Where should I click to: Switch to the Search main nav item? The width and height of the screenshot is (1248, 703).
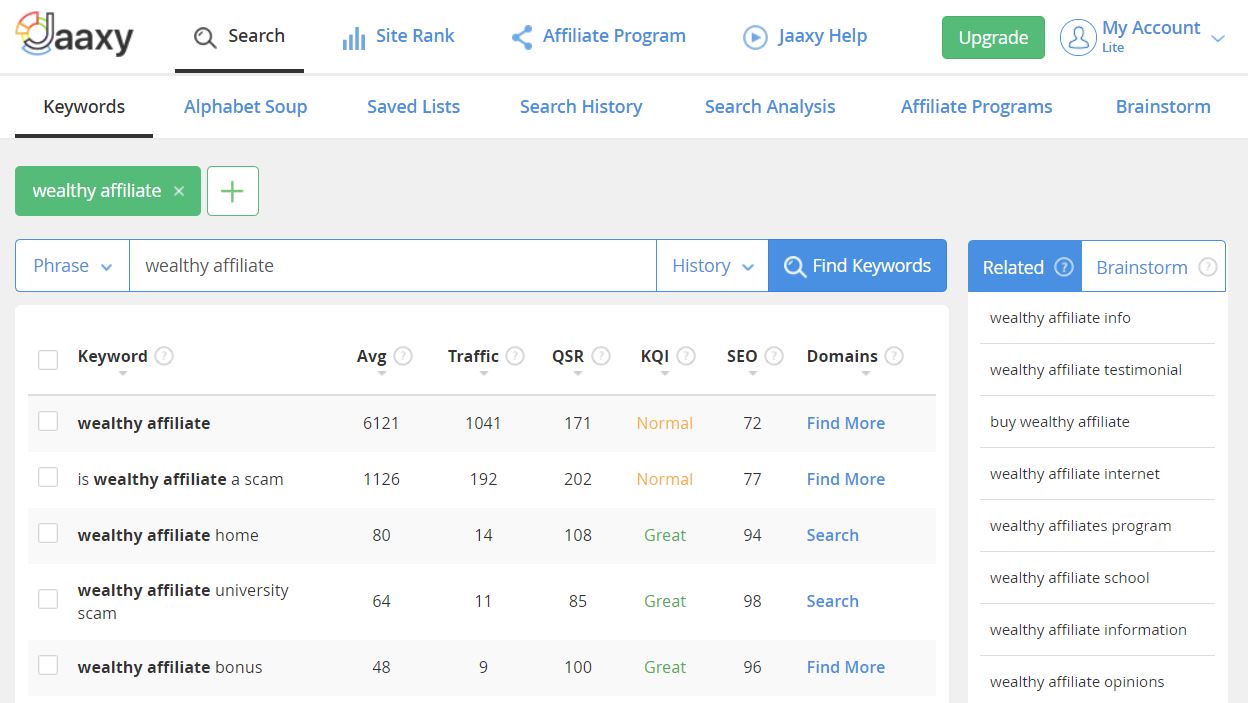pos(239,37)
